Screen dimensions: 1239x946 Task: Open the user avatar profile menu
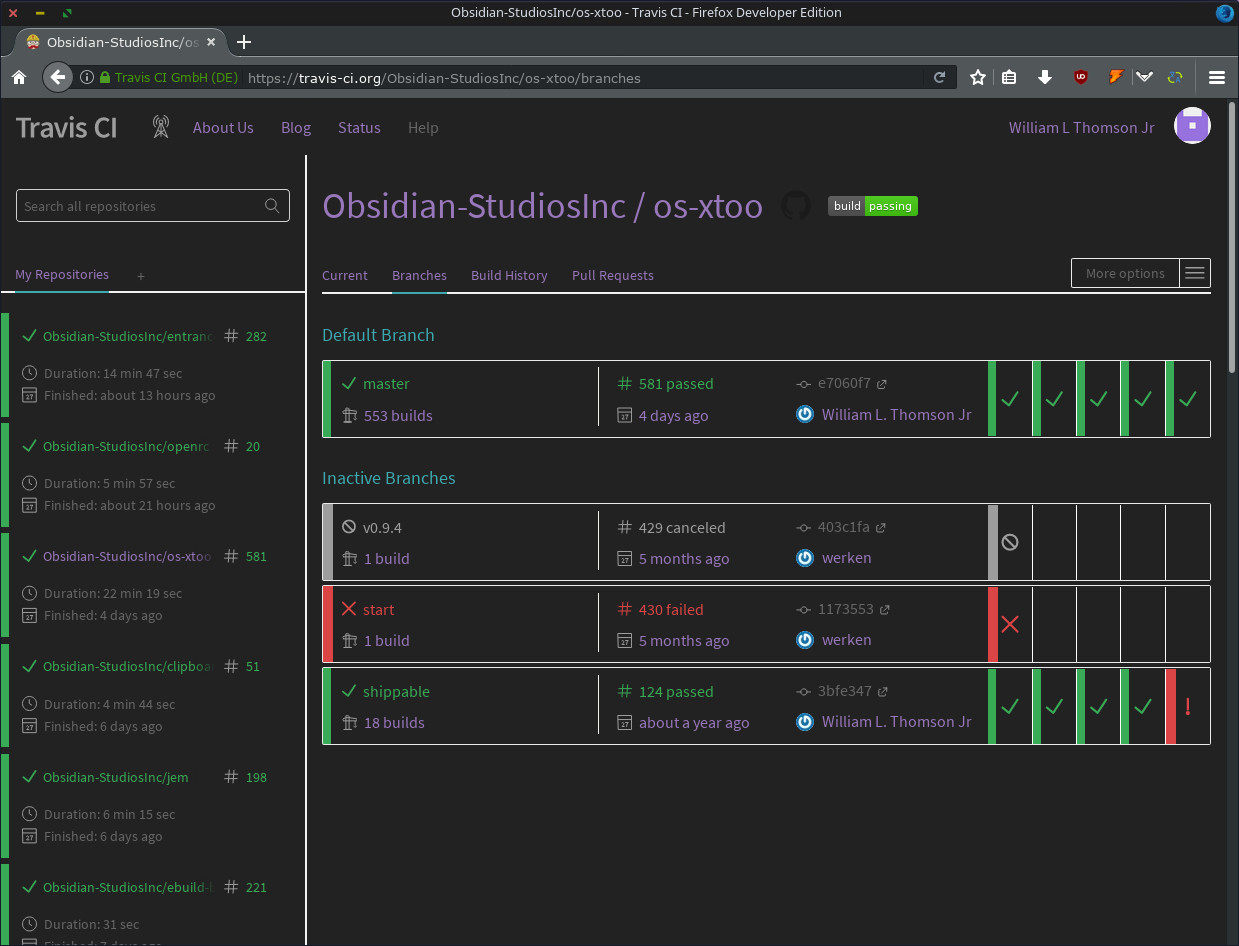pyautogui.click(x=1192, y=126)
